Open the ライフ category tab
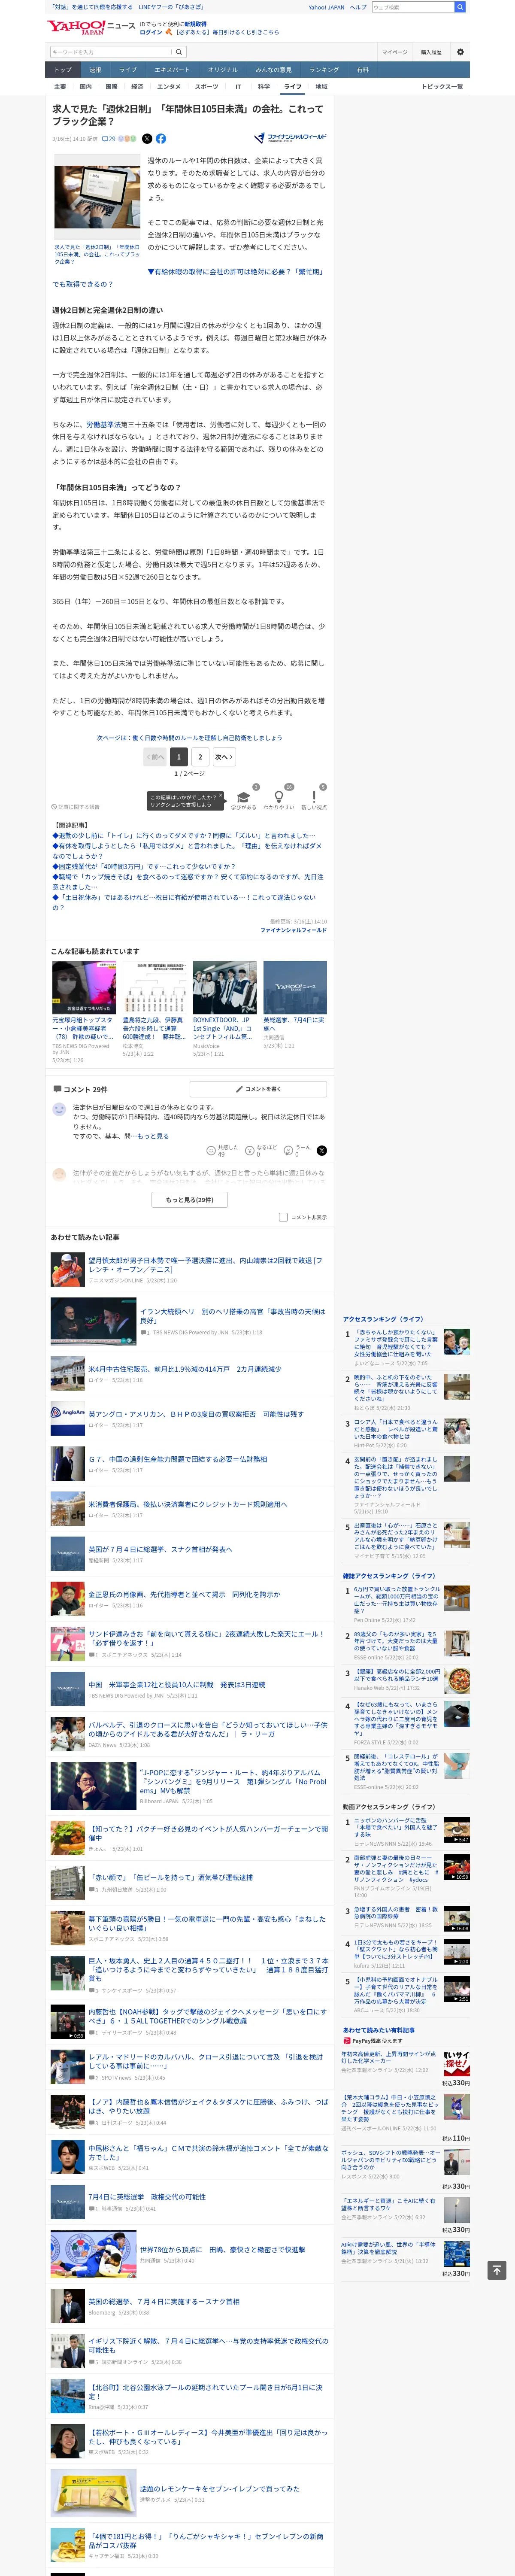 [292, 87]
